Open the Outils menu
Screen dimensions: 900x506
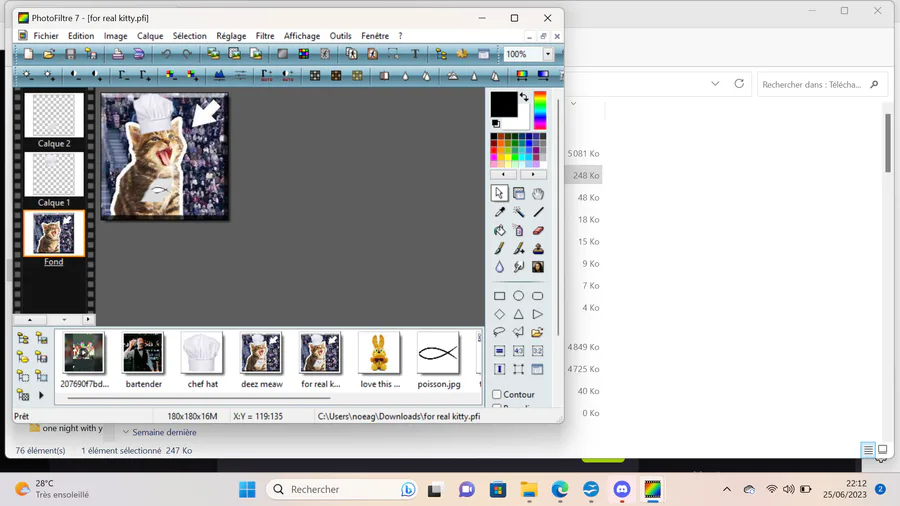pos(340,36)
